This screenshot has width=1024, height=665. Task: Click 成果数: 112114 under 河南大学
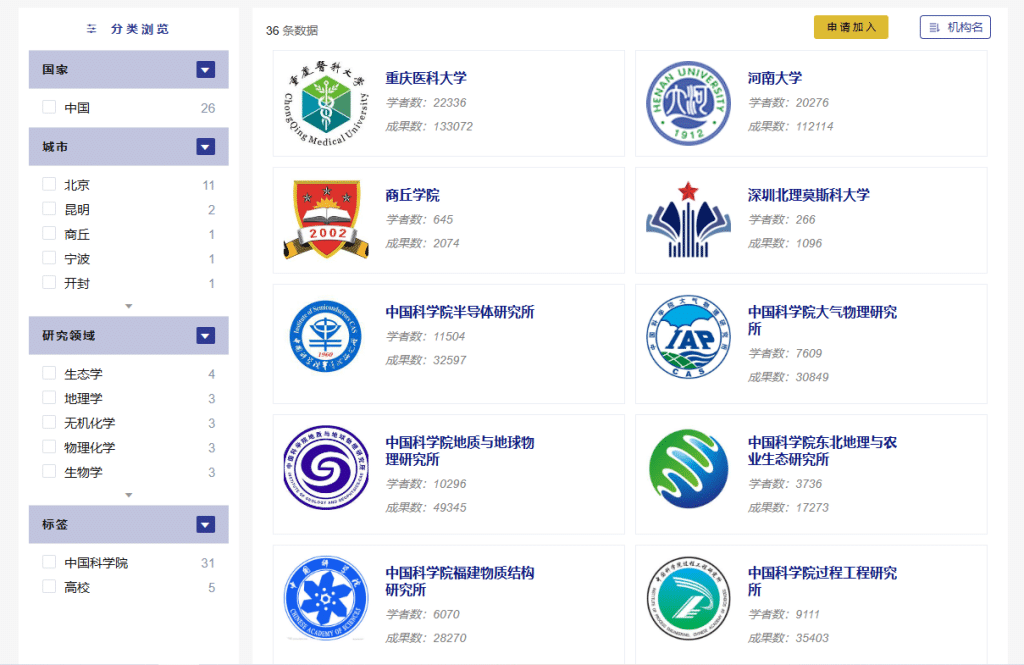tap(790, 126)
